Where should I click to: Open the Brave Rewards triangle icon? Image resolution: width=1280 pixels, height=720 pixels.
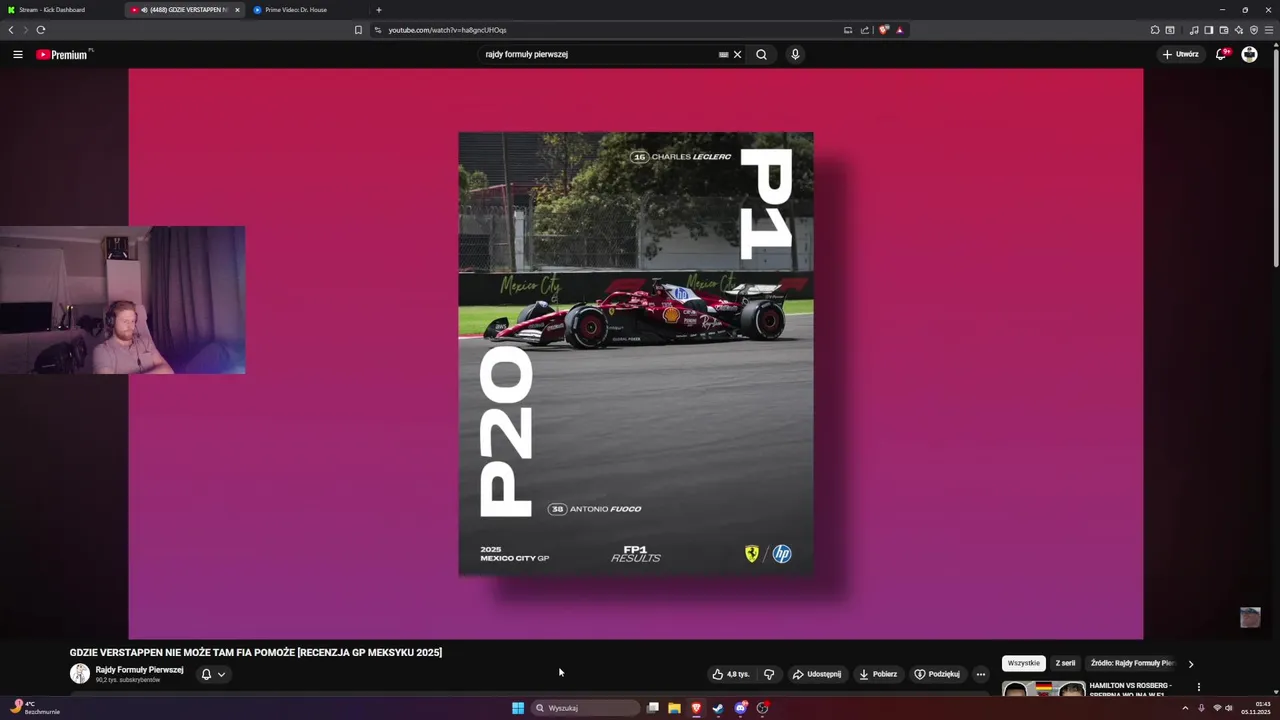(x=900, y=30)
